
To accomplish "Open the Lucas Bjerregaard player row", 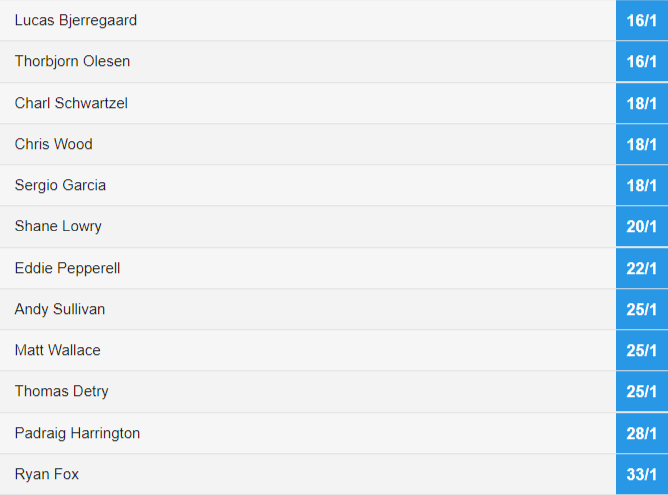I will click(x=308, y=20).
